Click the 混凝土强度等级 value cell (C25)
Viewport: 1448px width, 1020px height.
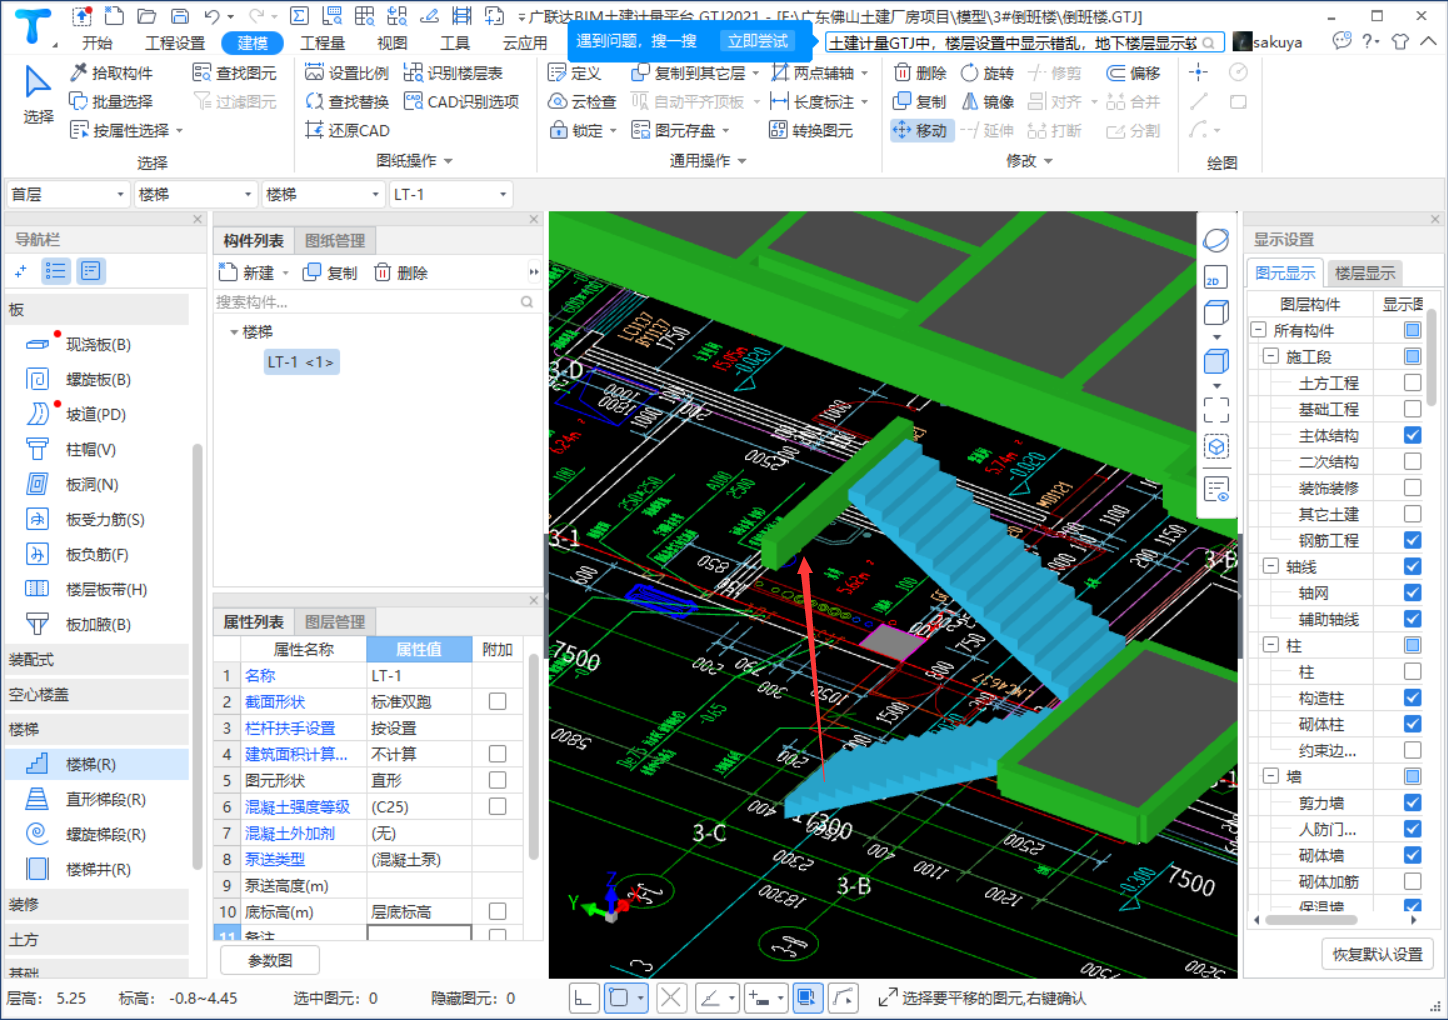(419, 806)
